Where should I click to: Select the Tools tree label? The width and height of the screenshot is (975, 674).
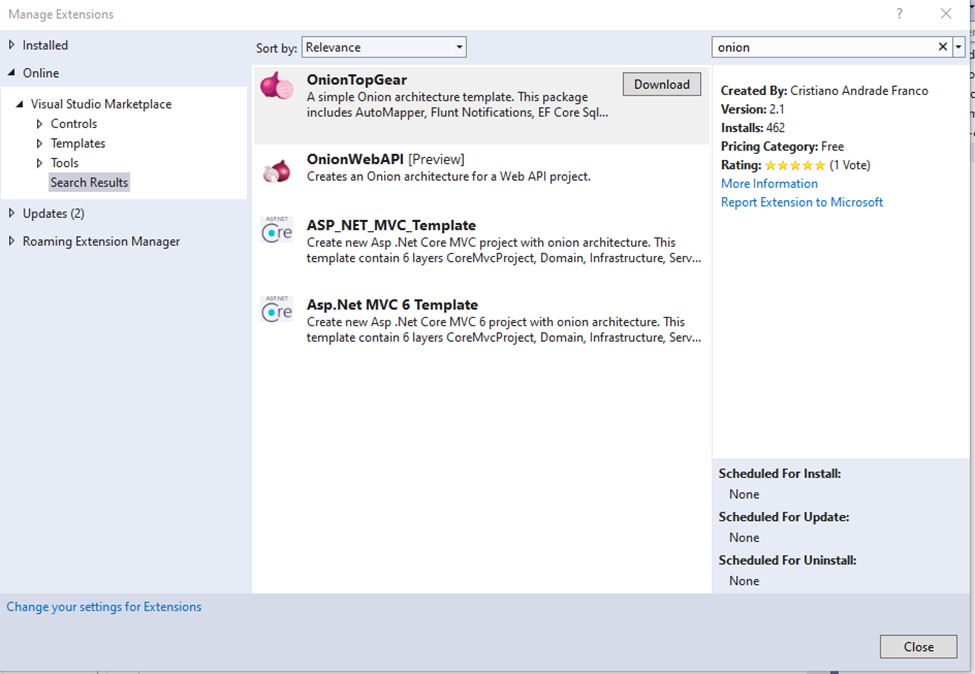[65, 163]
